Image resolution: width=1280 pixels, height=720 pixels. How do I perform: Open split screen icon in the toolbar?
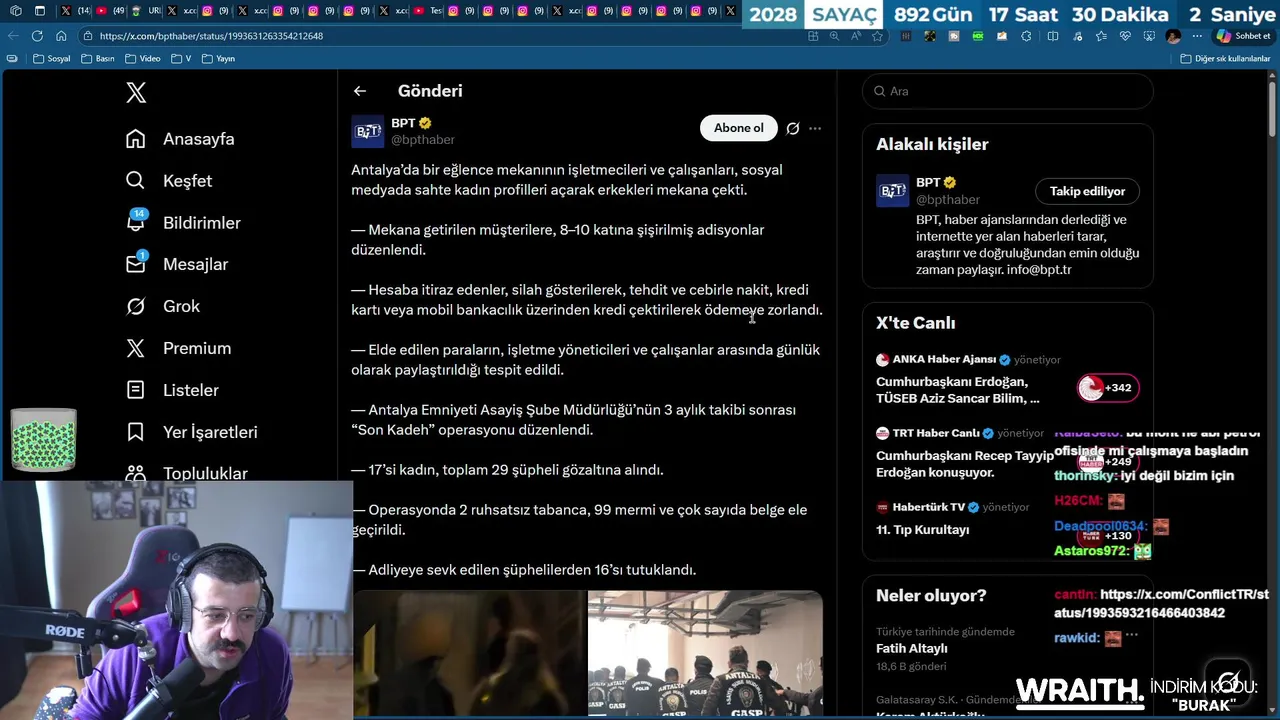1052,36
